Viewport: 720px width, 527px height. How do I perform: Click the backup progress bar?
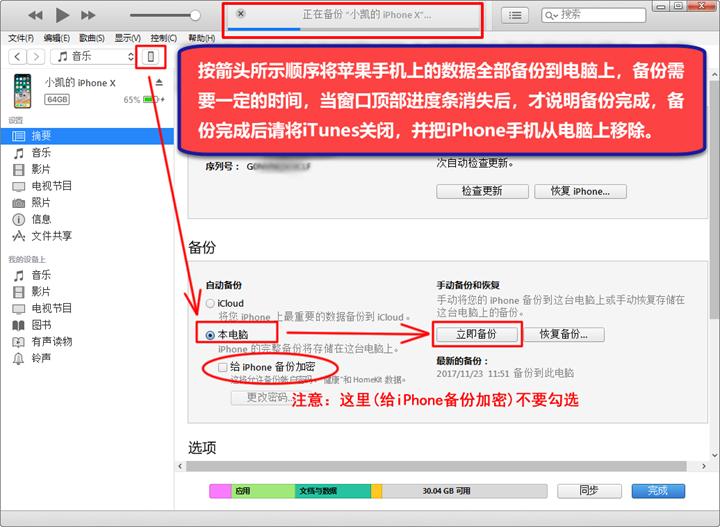click(x=353, y=29)
